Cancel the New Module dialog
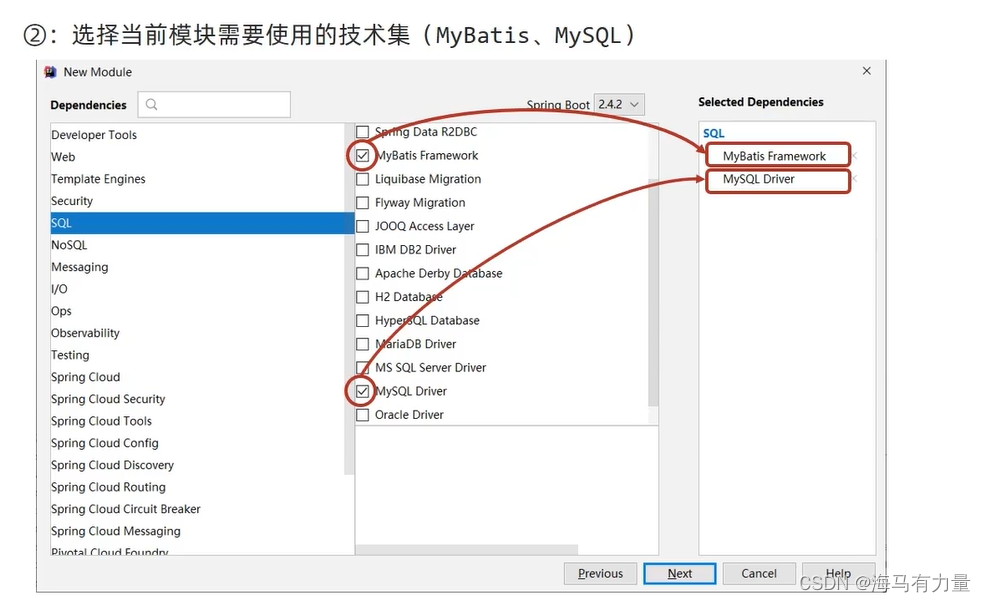This screenshot has height=602, width=986. coord(759,574)
